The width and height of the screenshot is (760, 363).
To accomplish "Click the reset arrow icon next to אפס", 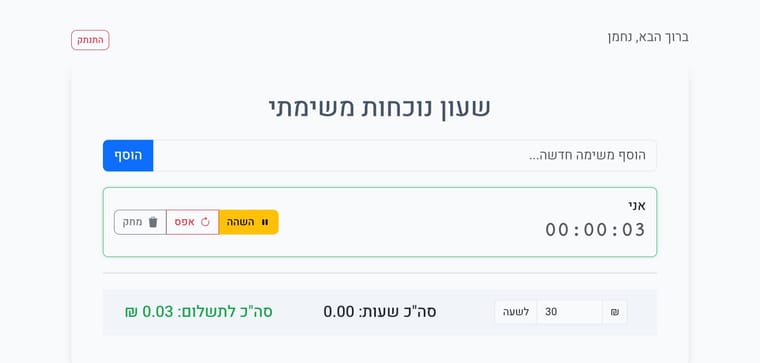I will (206, 222).
